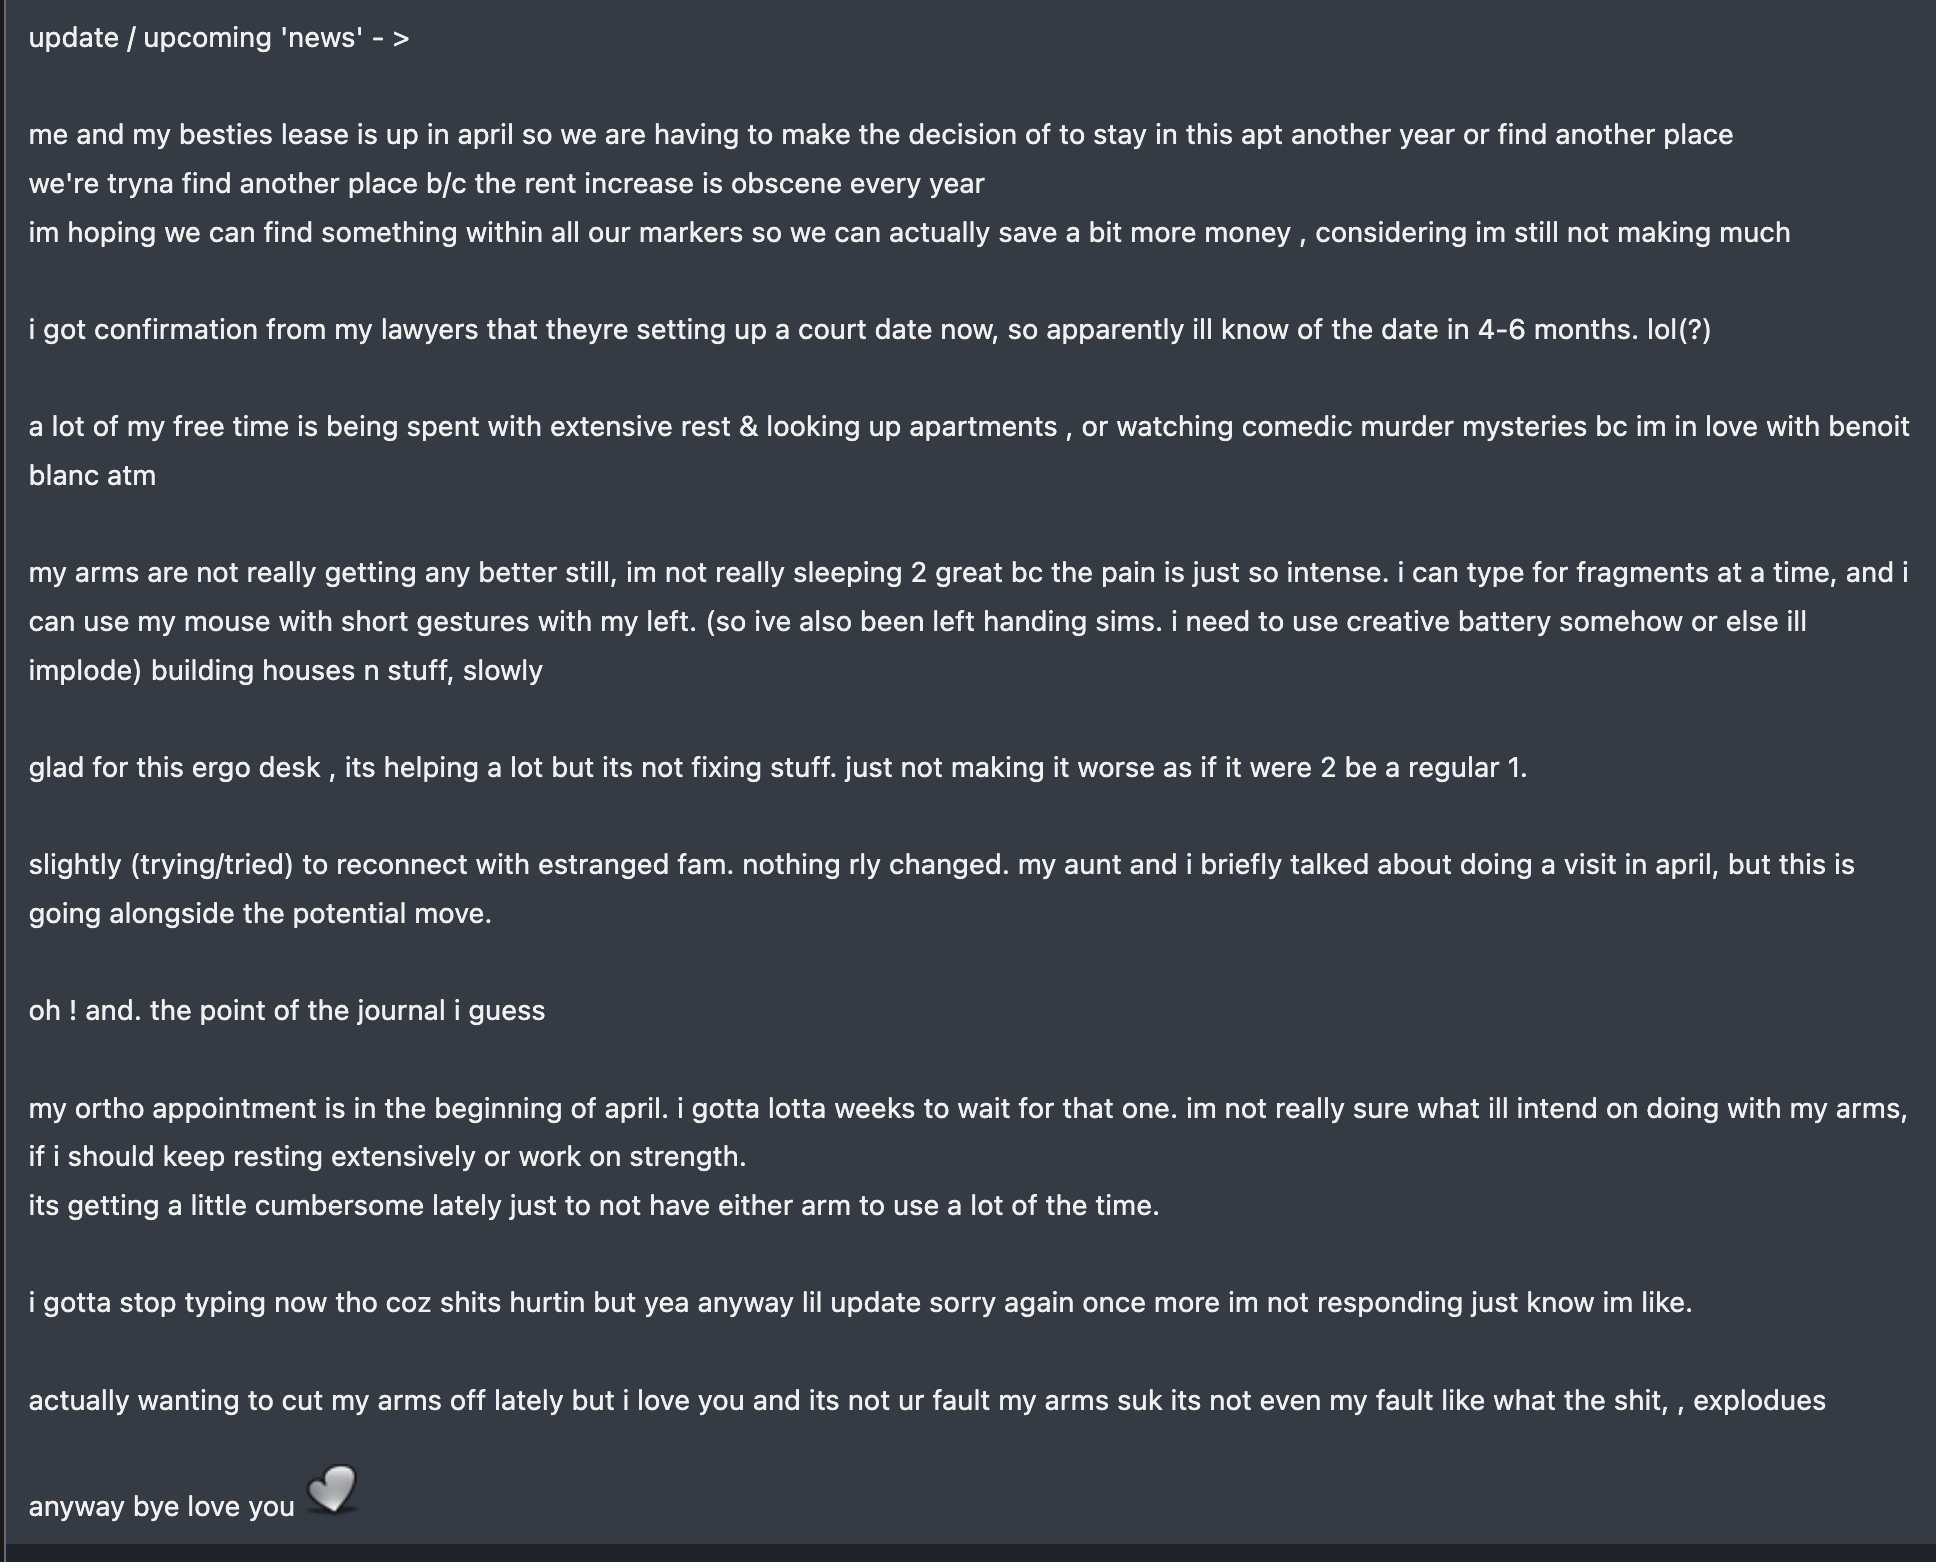Click "the point of the journal i guess" line
The height and width of the screenshot is (1562, 1936).
tap(287, 1011)
